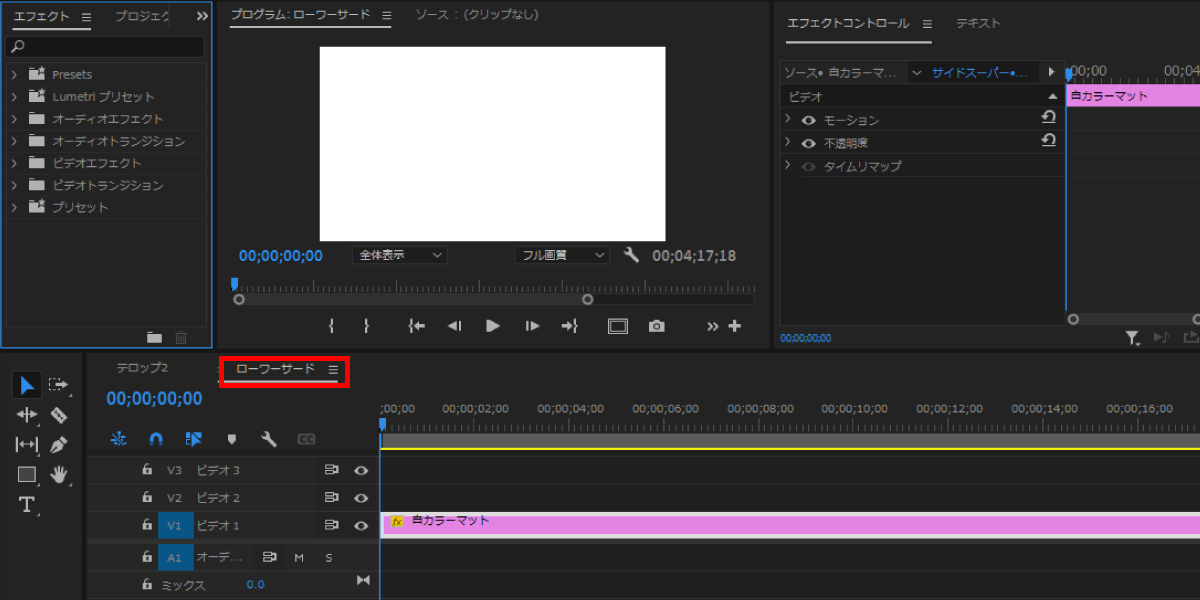Expand ビデオトランジション folder
The height and width of the screenshot is (600, 1200).
coord(14,184)
